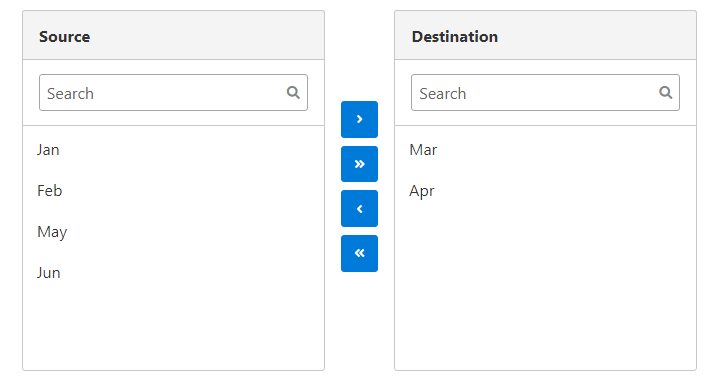Click empty area below Jun in Source list
The width and height of the screenshot is (711, 388).
coord(173,331)
